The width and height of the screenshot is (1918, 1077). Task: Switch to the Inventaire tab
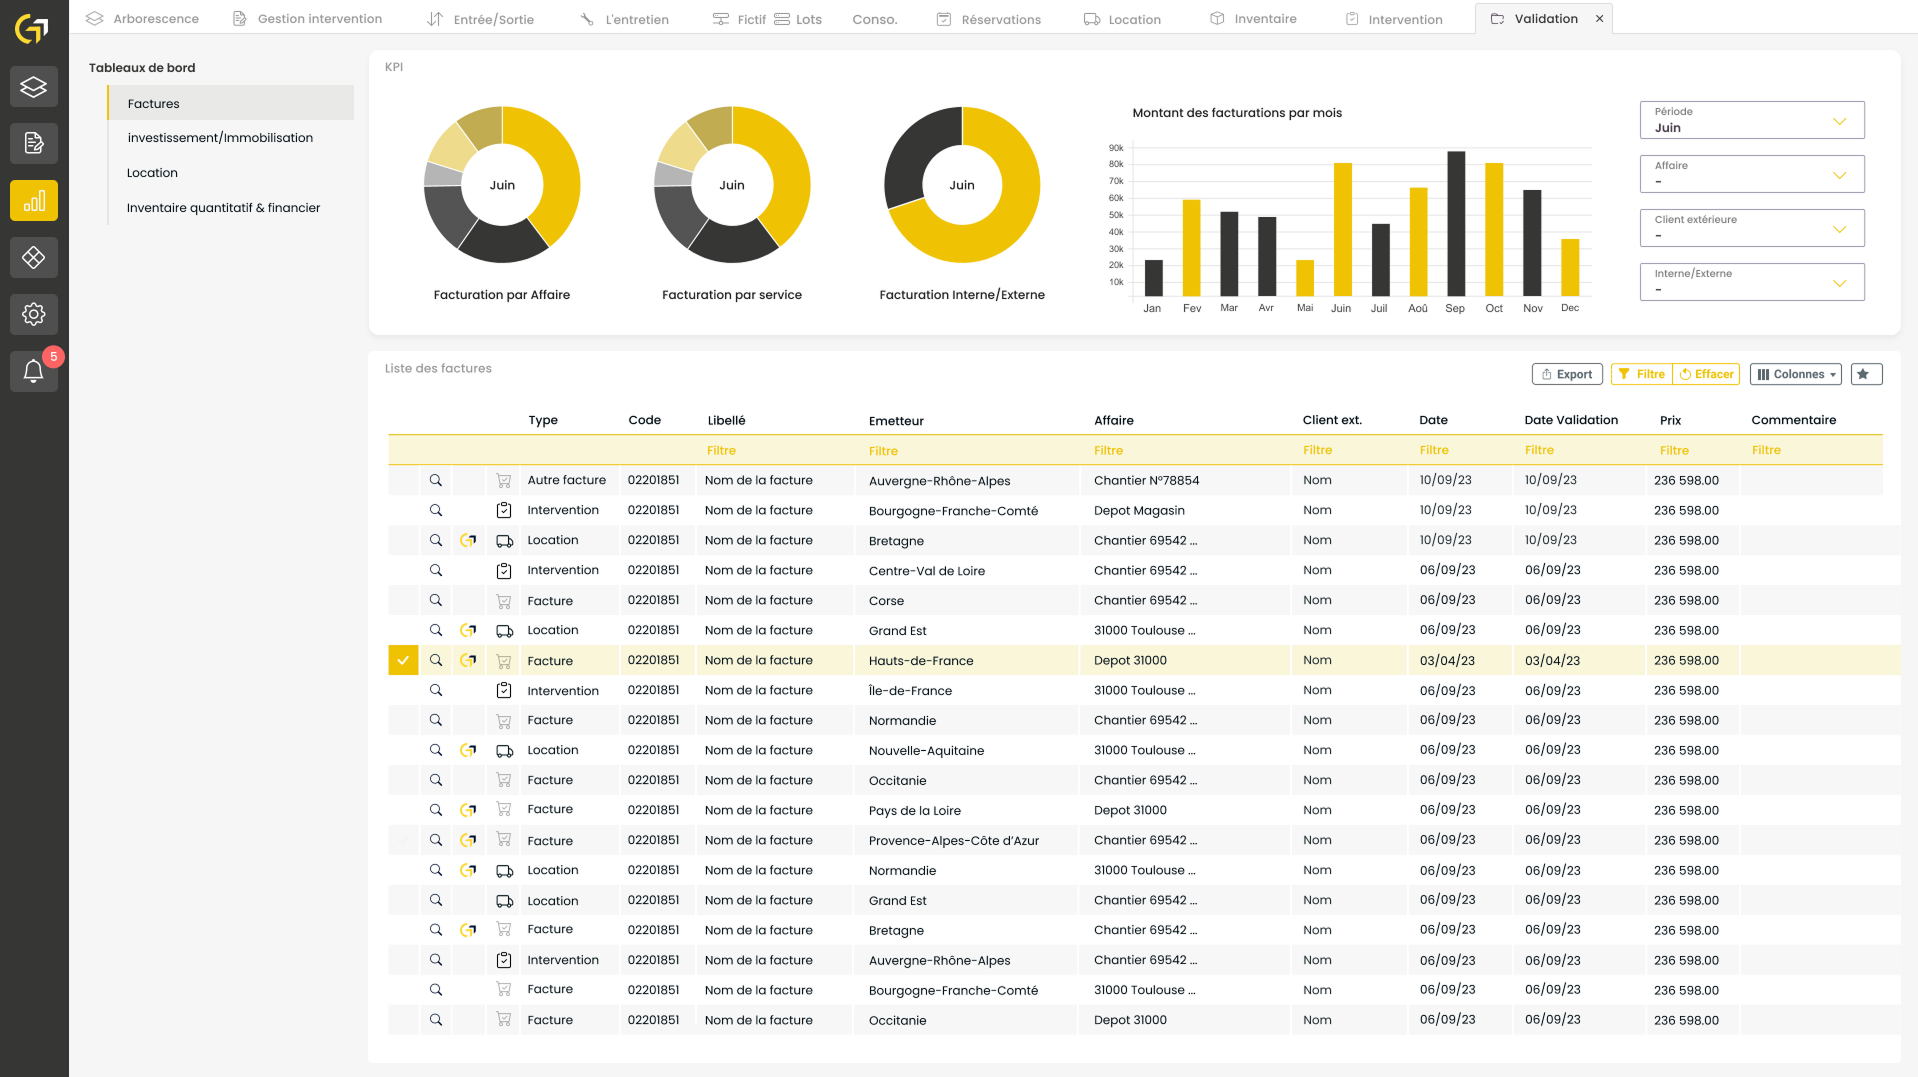pos(1253,19)
